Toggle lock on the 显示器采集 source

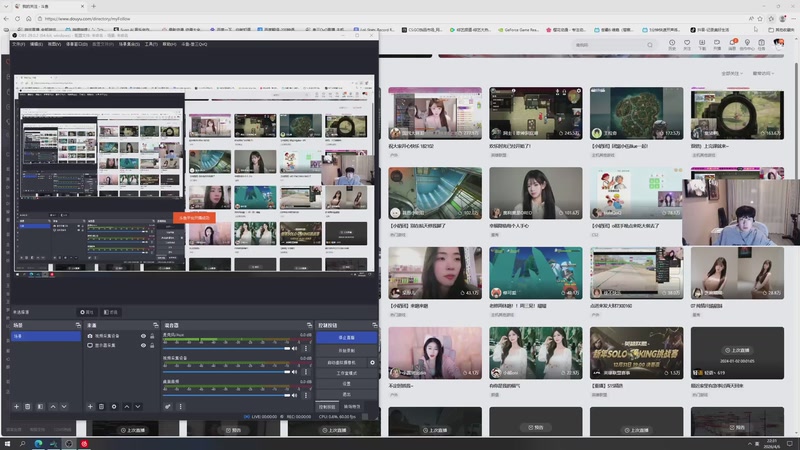pos(152,345)
